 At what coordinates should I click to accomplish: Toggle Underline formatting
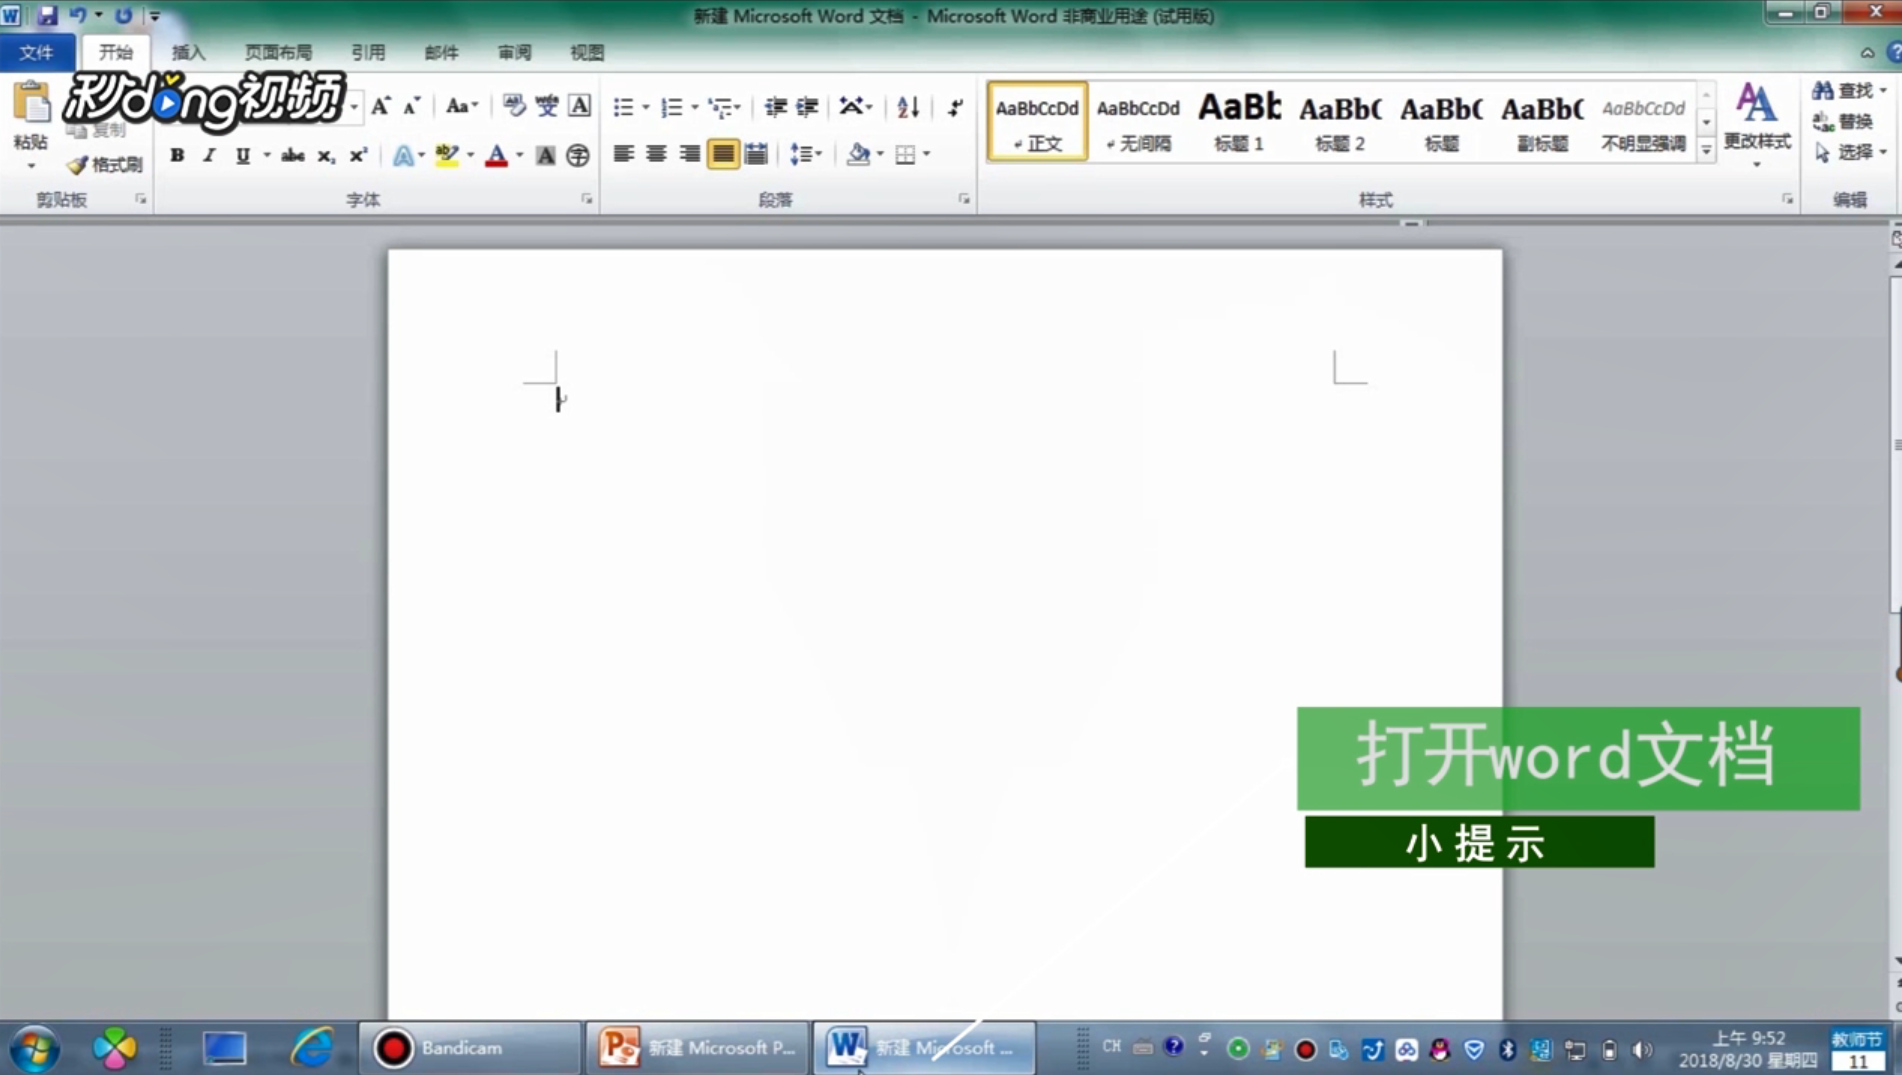[x=242, y=155]
